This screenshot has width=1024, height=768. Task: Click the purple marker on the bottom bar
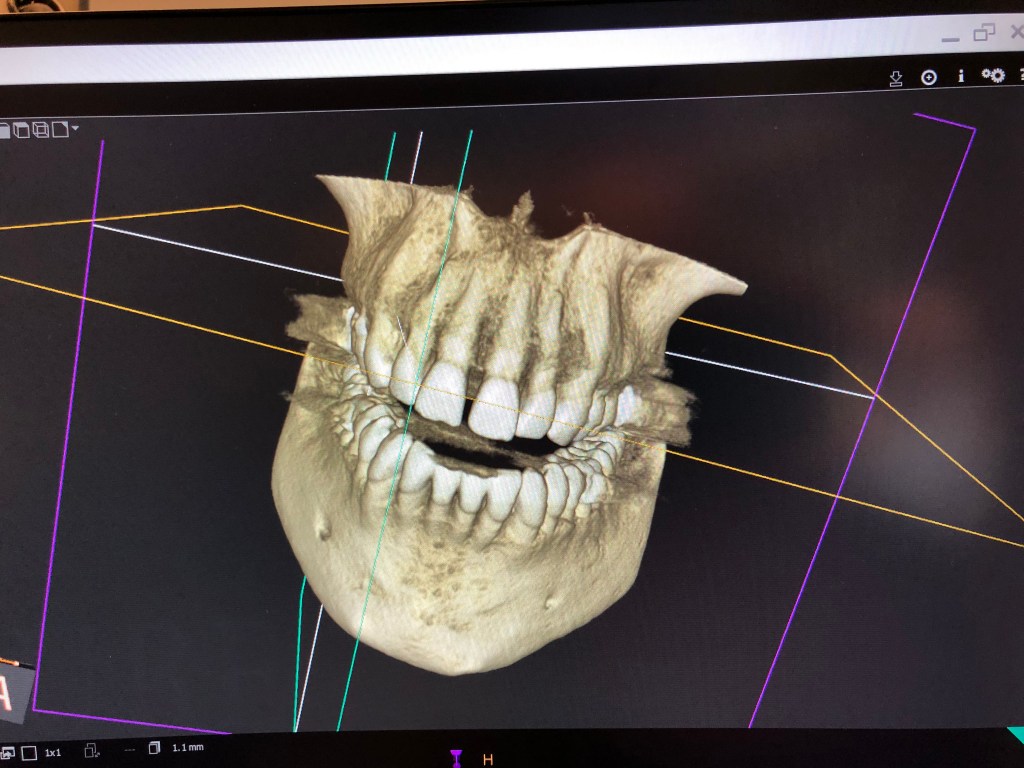coord(456,757)
